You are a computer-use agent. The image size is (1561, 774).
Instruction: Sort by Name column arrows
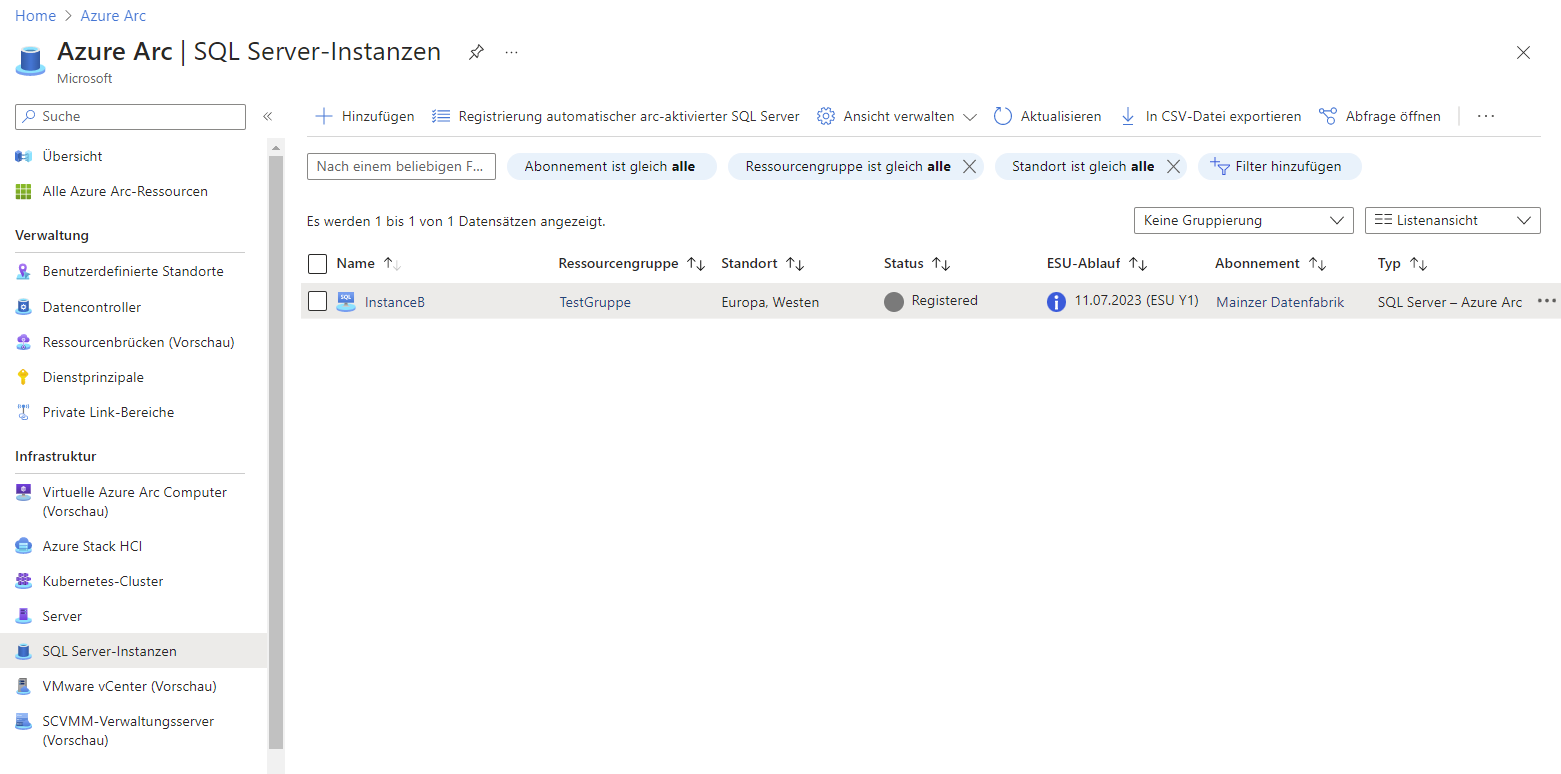[392, 264]
